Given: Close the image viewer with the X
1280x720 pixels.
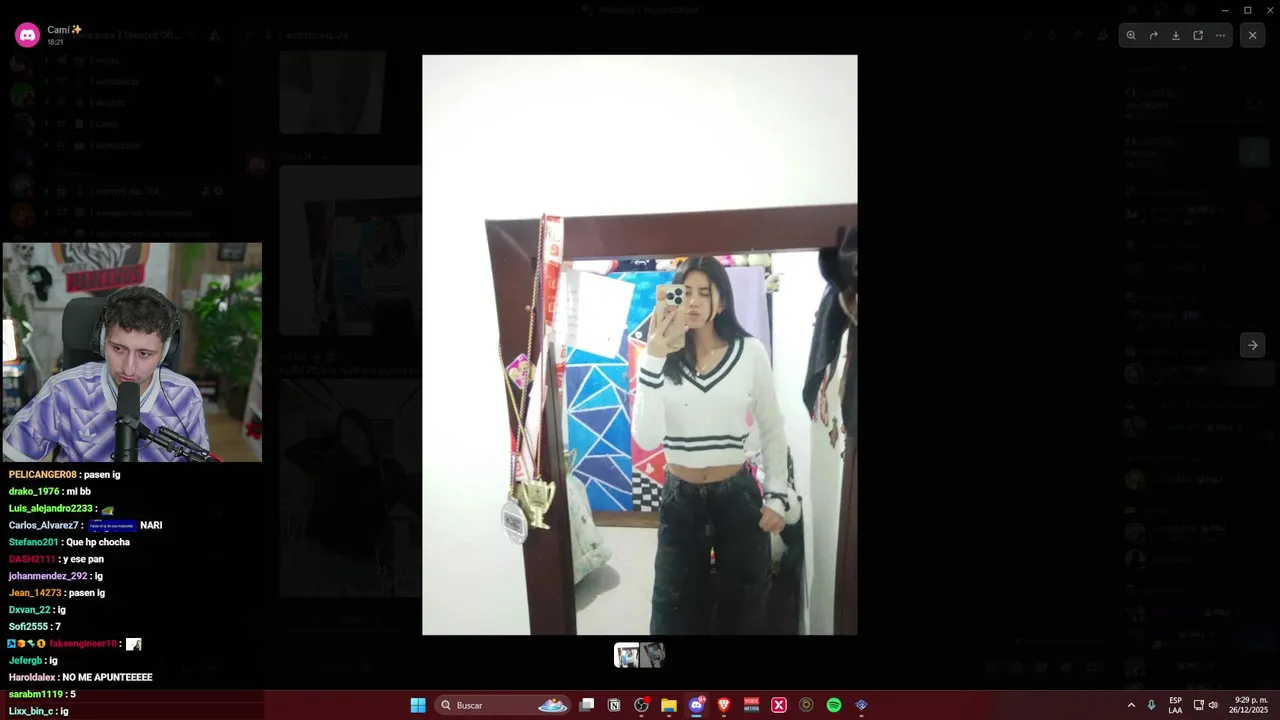Looking at the screenshot, I should point(1252,35).
